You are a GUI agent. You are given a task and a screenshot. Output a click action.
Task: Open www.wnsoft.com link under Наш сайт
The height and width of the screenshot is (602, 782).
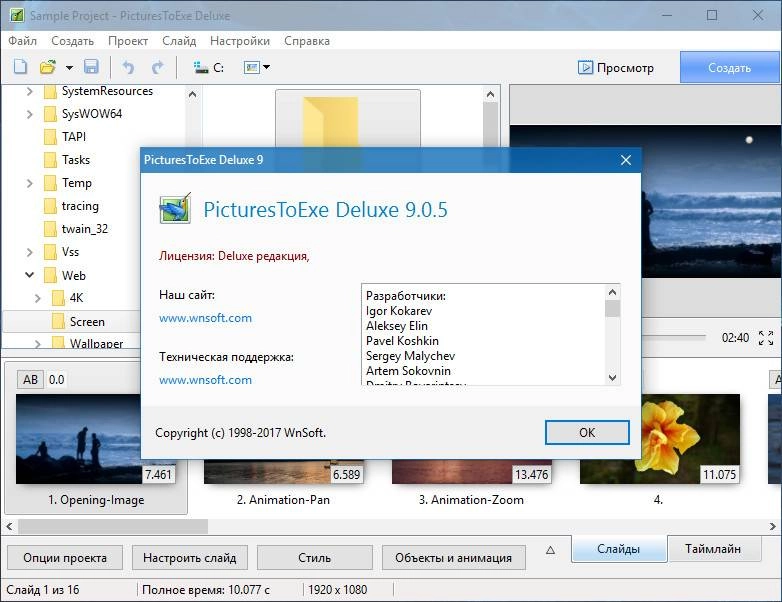(205, 318)
